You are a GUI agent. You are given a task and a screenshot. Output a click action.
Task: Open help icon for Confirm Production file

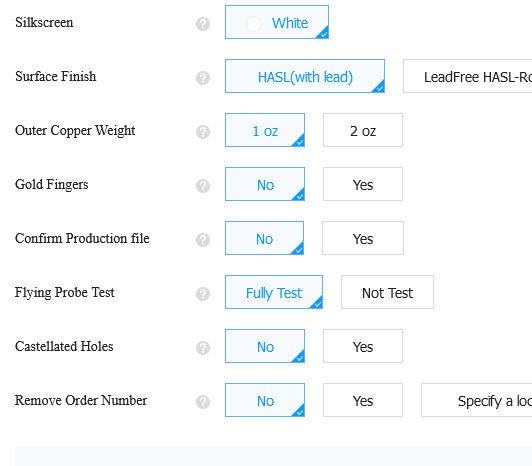click(203, 240)
